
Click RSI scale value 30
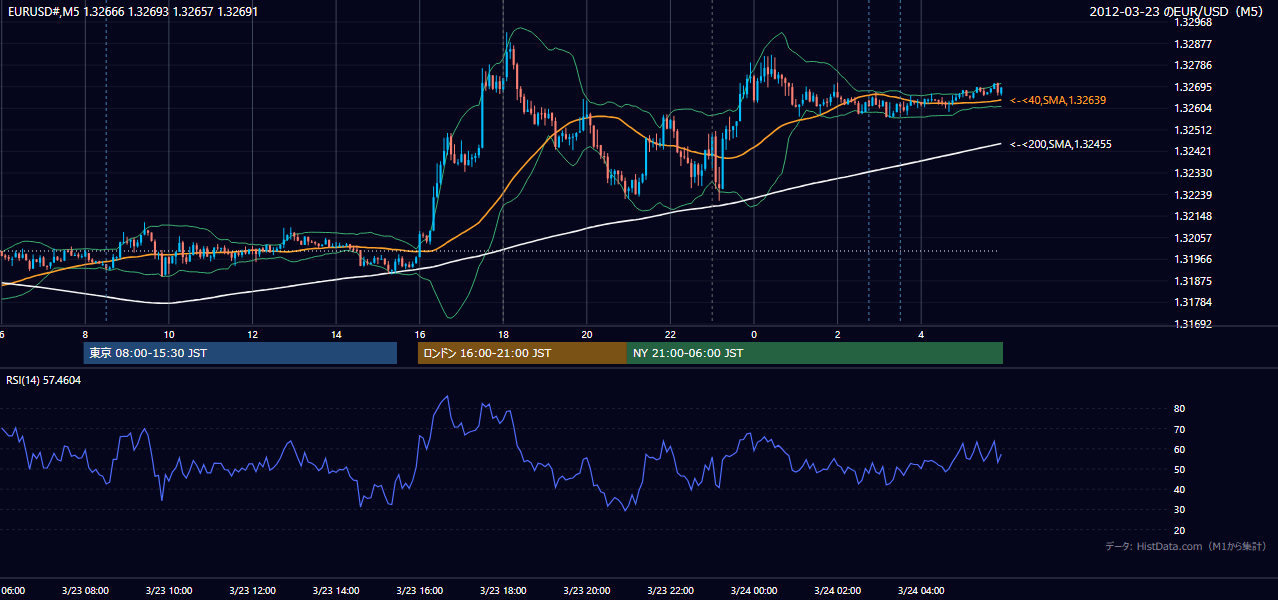[1179, 510]
